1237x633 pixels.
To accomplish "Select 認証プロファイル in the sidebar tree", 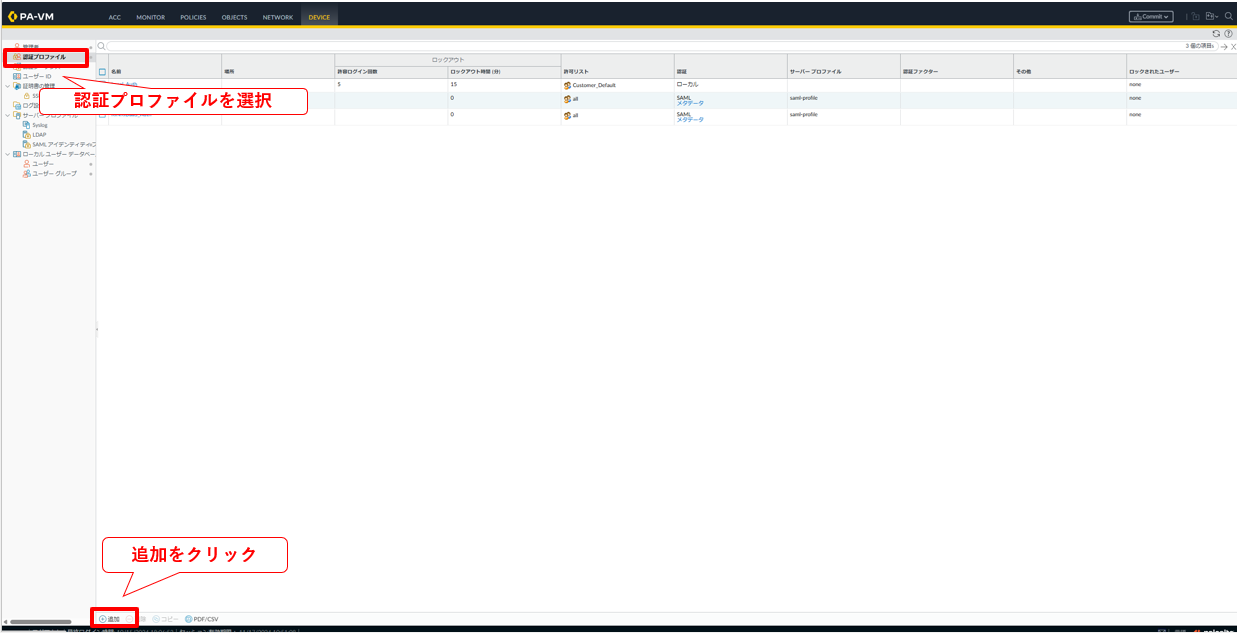I will (44, 57).
